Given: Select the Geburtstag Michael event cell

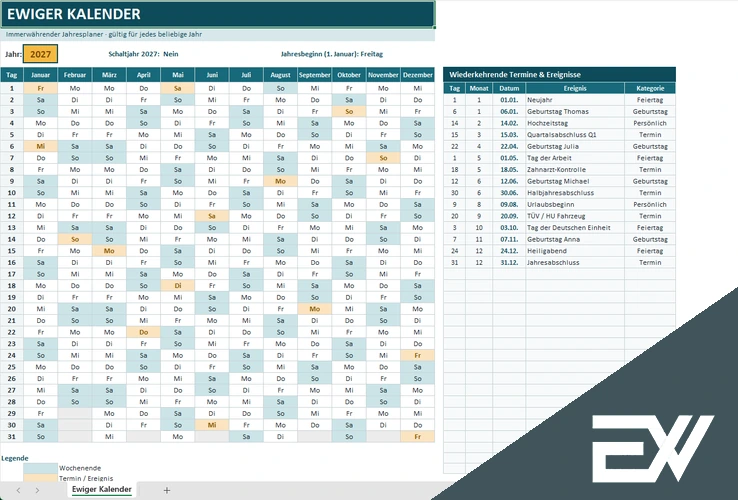Looking at the screenshot, I should (575, 181).
